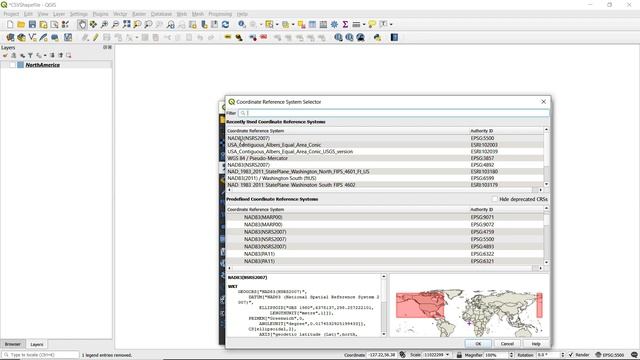The height and width of the screenshot is (360, 640).
Task: Select USA_Contiguous_Albers_Equal_Area_Conic ESRI:102003 row
Action: point(385,144)
